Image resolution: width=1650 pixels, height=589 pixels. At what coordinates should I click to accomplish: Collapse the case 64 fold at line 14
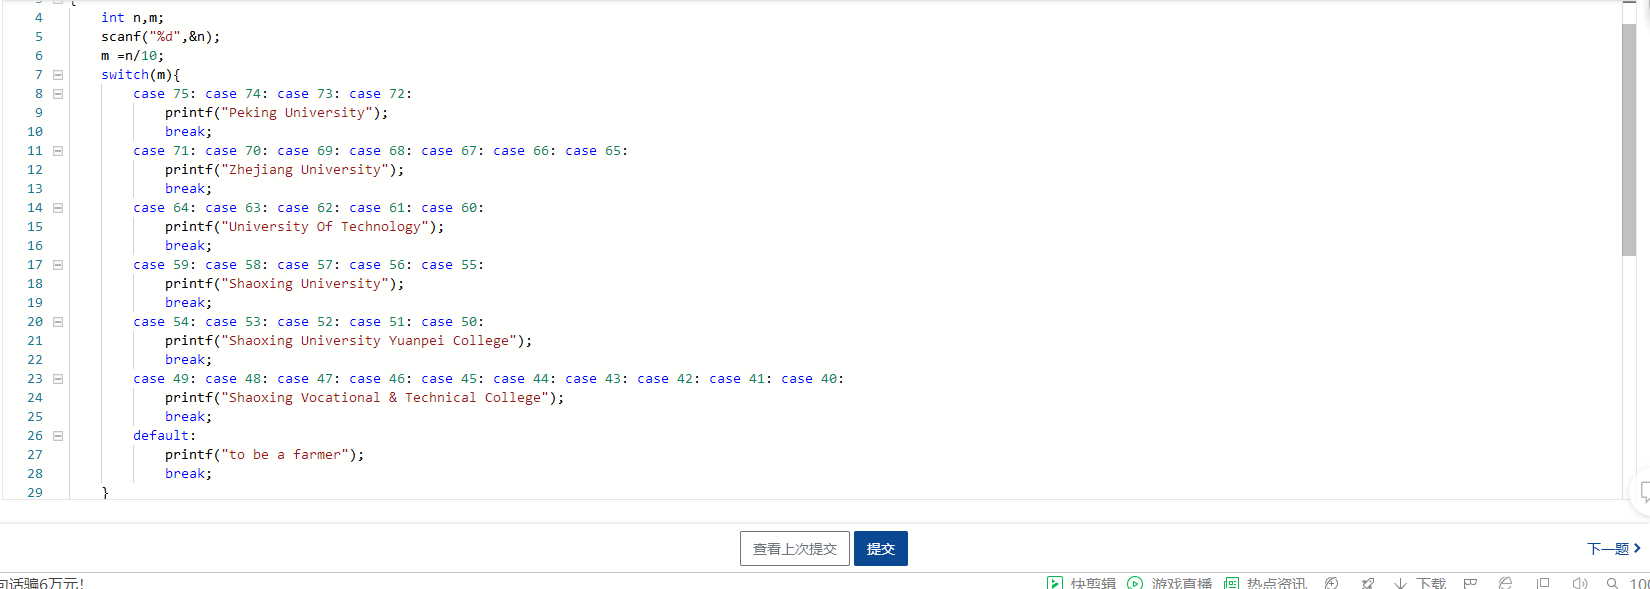(58, 208)
